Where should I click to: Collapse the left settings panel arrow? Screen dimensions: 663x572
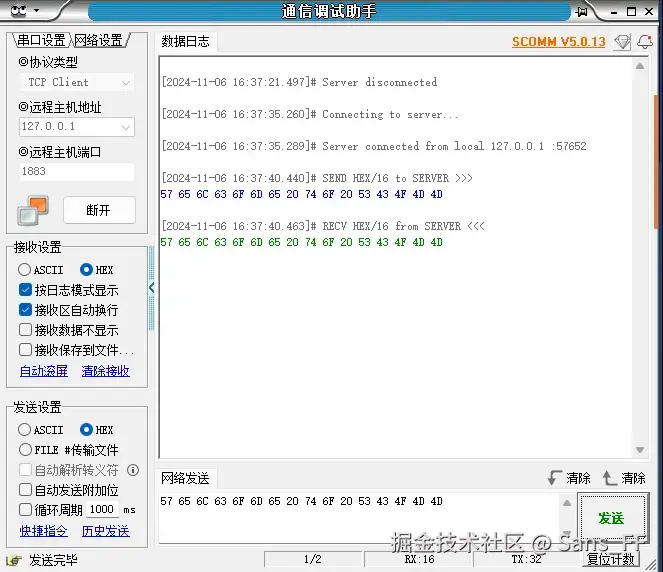pyautogui.click(x=151, y=288)
